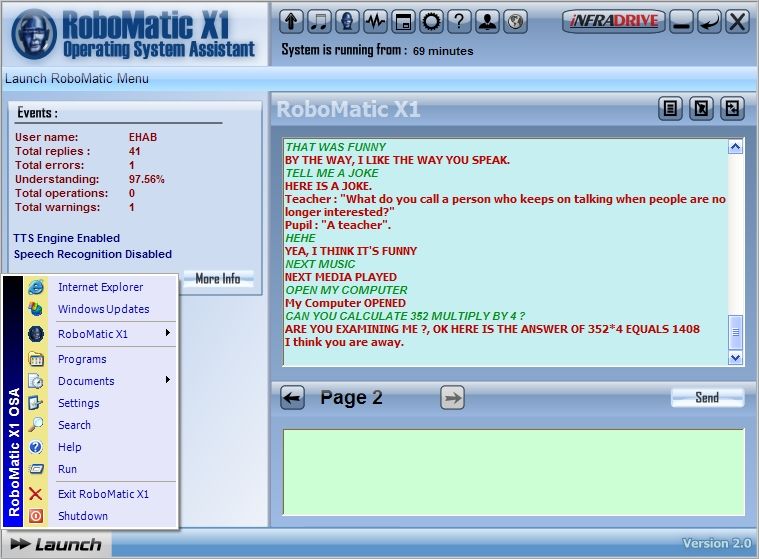Click the conversation scrollbar thumb

tap(735, 332)
